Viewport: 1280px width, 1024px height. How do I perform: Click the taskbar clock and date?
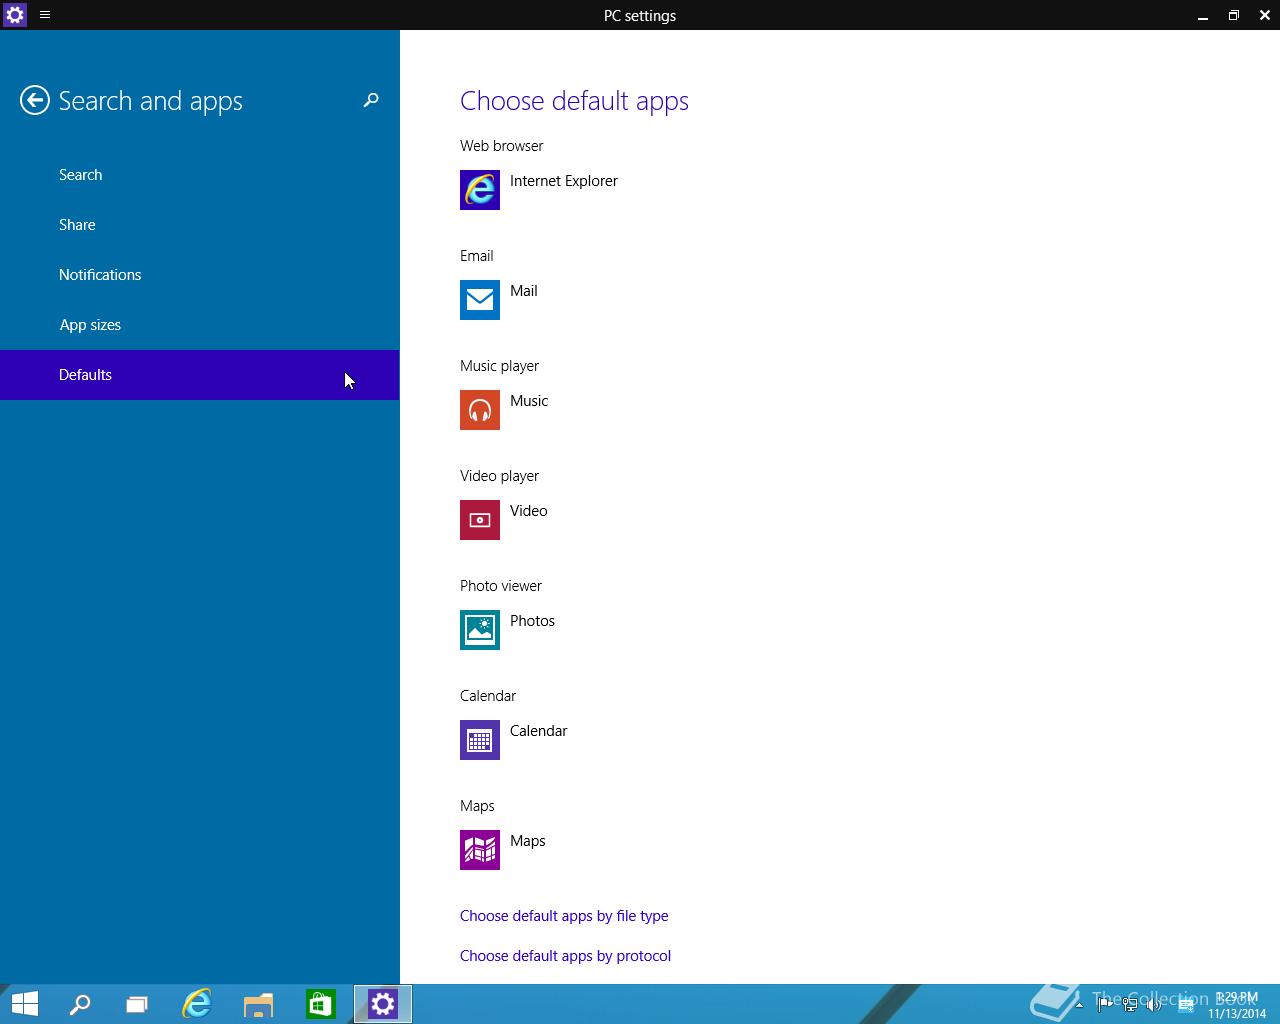1238,1005
